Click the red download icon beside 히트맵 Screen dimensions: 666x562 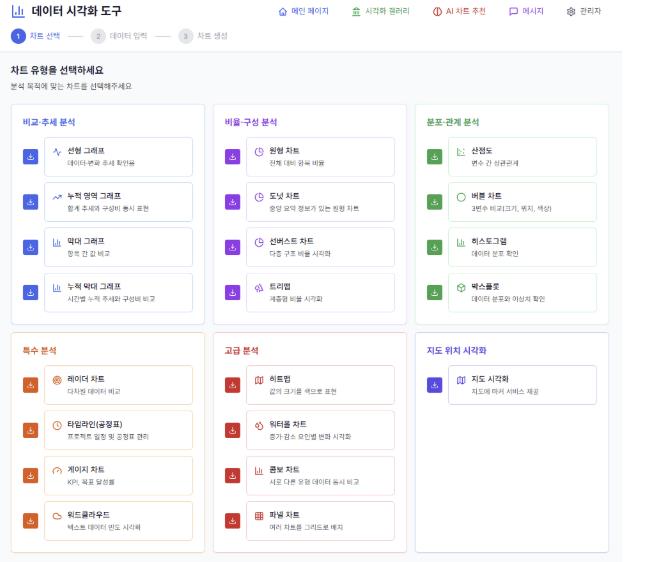coord(232,385)
